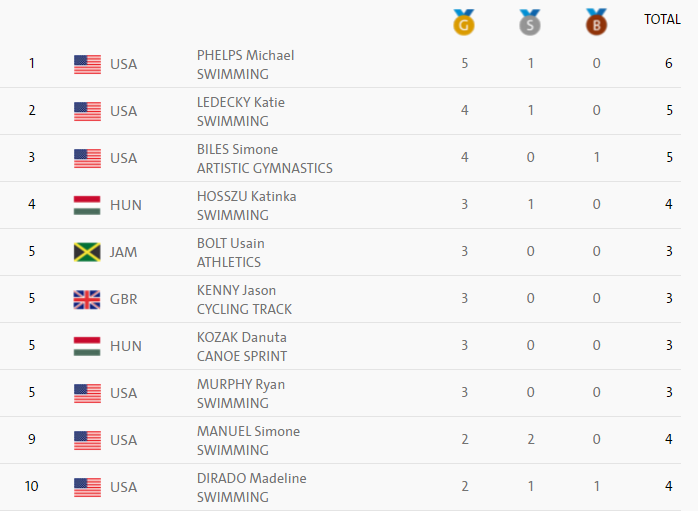Sort by the TOTAL column header
The height and width of the screenshot is (511, 698).
[x=662, y=19]
